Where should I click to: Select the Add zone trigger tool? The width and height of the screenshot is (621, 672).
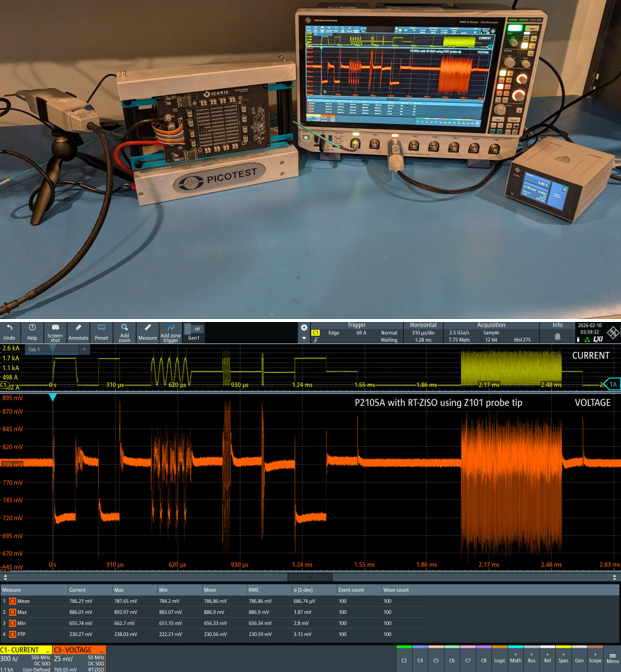[171, 331]
